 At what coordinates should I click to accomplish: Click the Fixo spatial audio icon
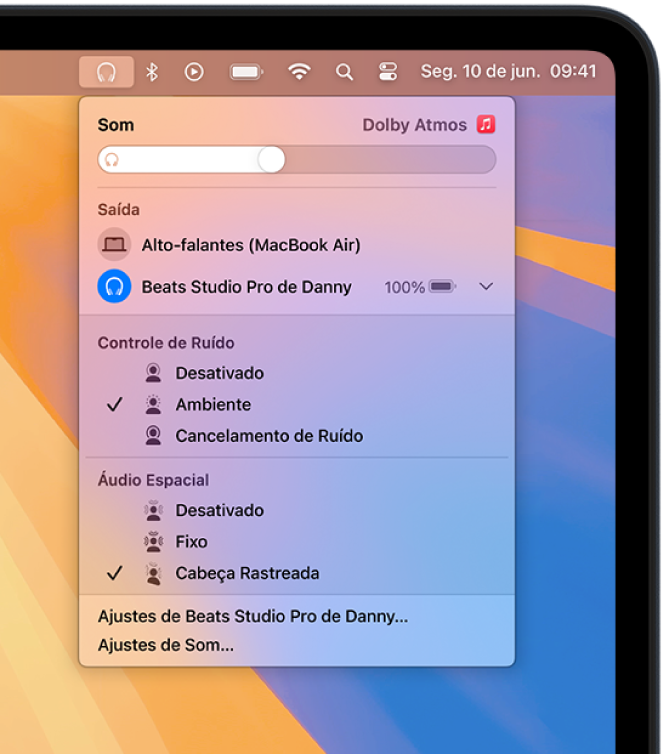[x=154, y=542]
